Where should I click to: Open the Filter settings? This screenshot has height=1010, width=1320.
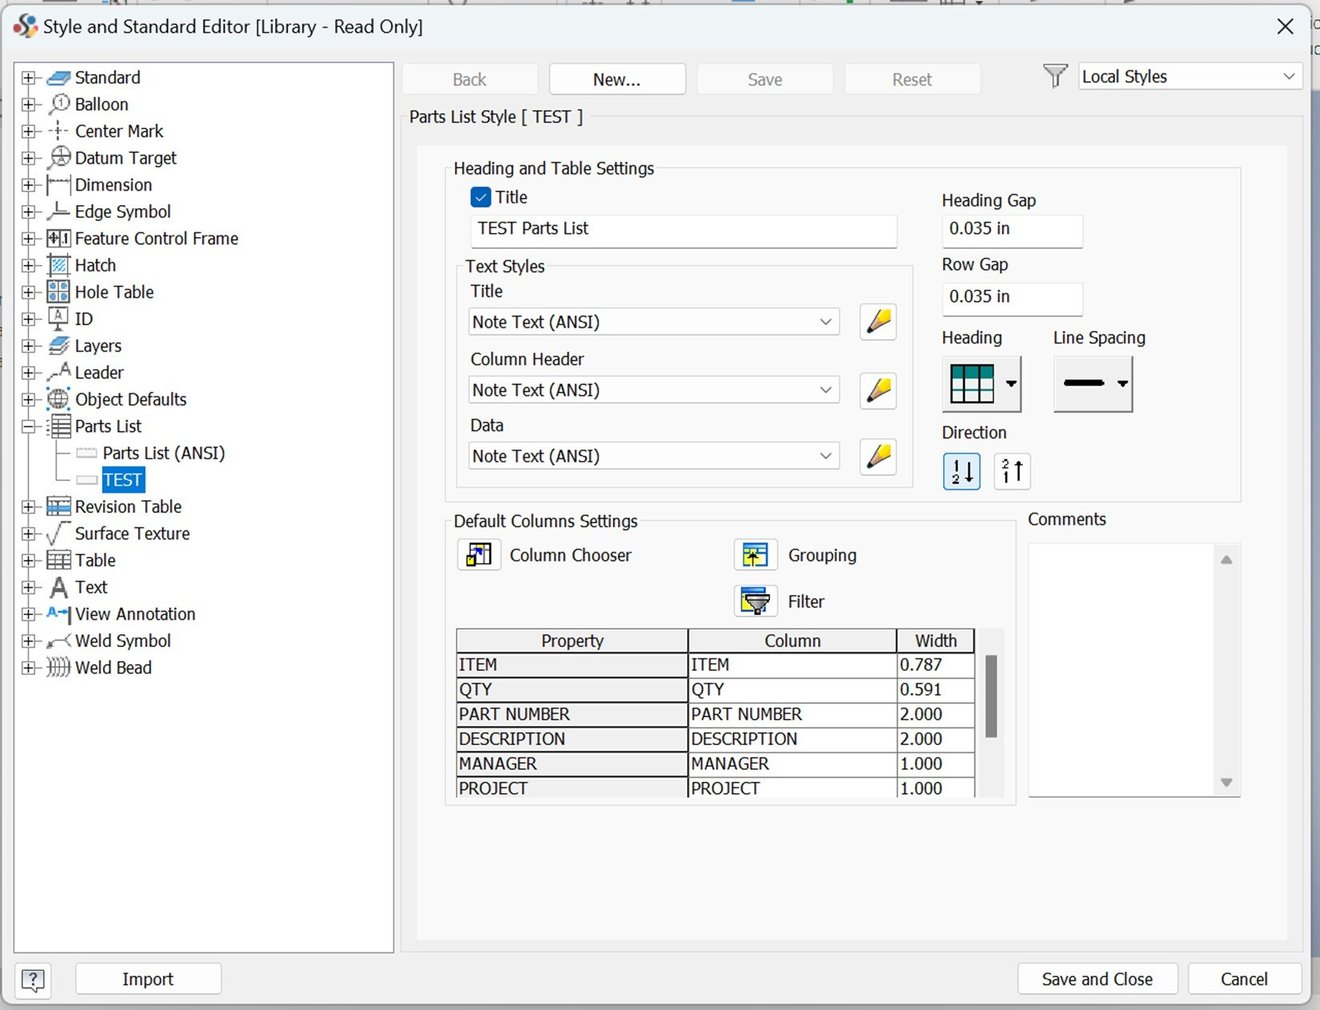coord(755,601)
